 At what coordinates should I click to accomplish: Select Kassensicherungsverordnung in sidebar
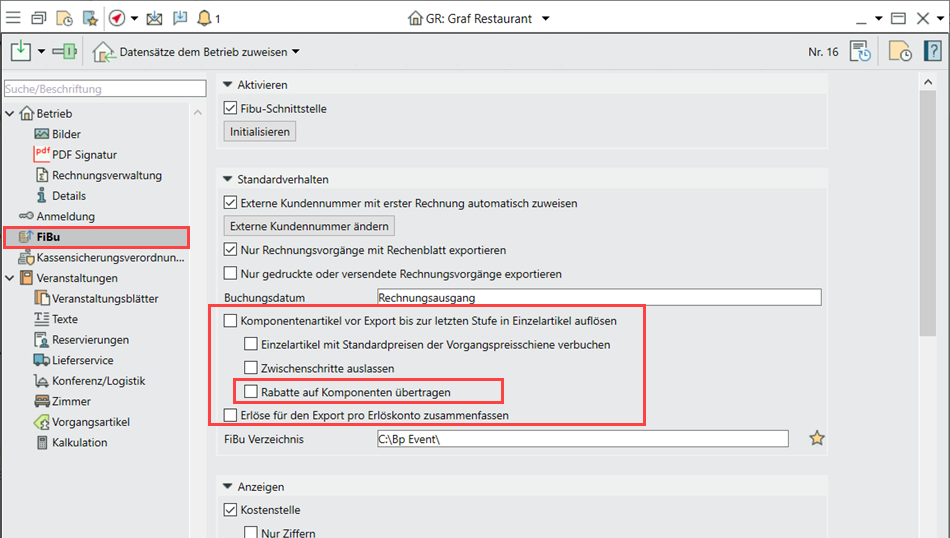pyautogui.click(x=110, y=257)
